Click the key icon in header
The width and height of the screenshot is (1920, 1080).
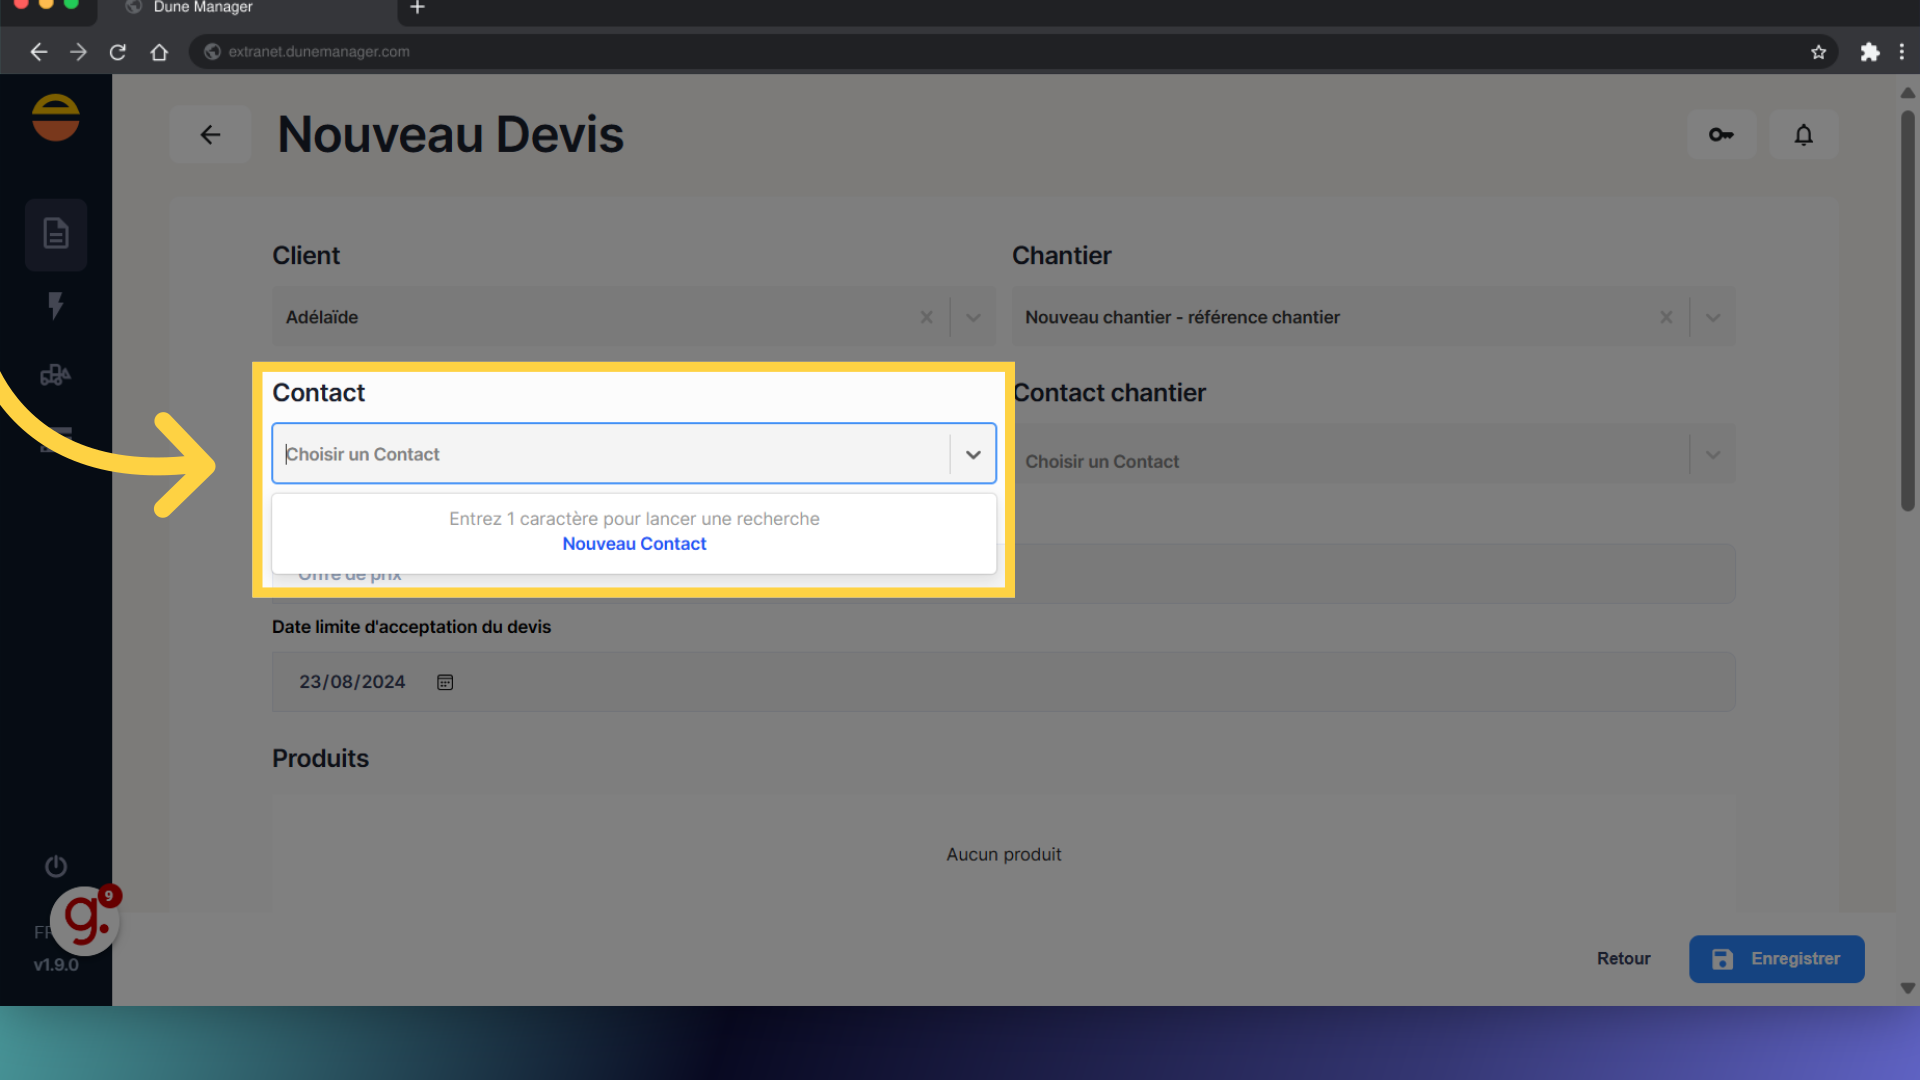click(x=1721, y=134)
